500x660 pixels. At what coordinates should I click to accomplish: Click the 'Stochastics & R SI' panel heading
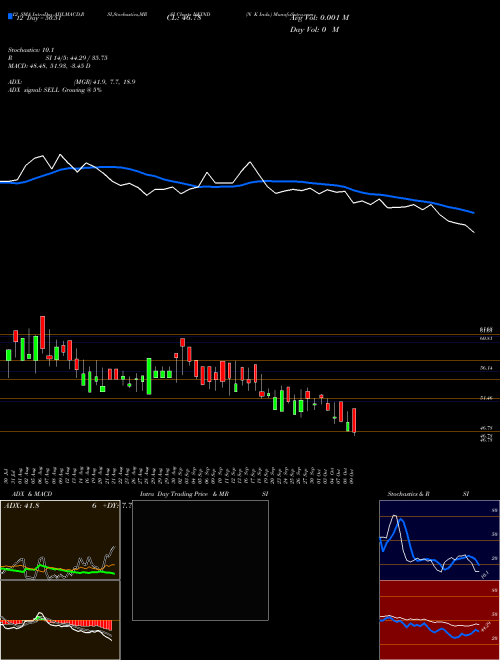[428, 494]
